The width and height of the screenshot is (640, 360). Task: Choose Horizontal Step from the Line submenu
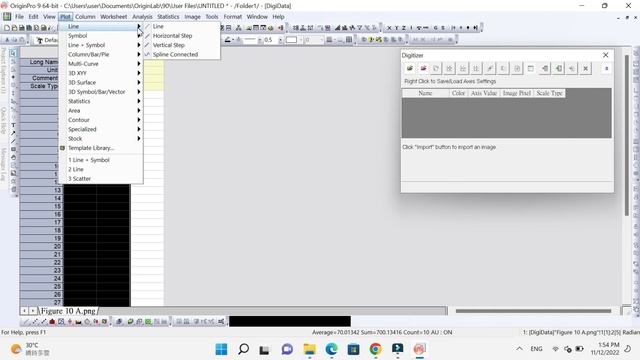(x=182, y=36)
